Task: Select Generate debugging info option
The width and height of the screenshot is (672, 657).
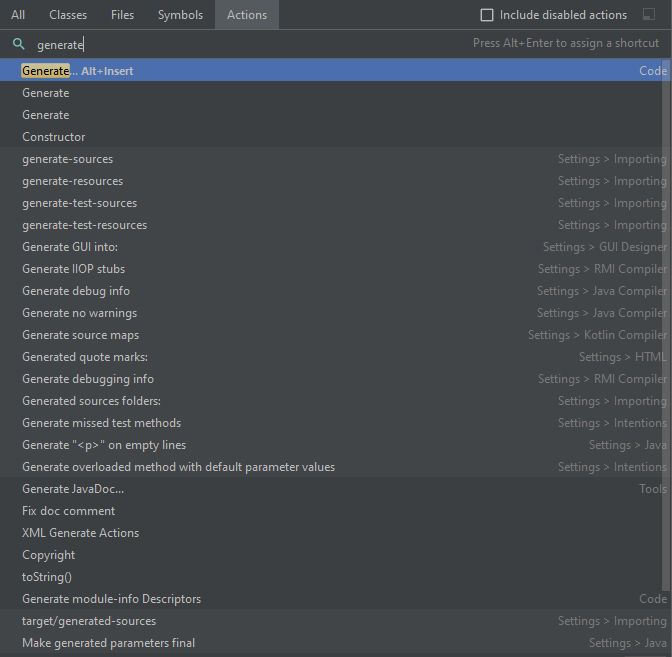Action: (x=335, y=379)
